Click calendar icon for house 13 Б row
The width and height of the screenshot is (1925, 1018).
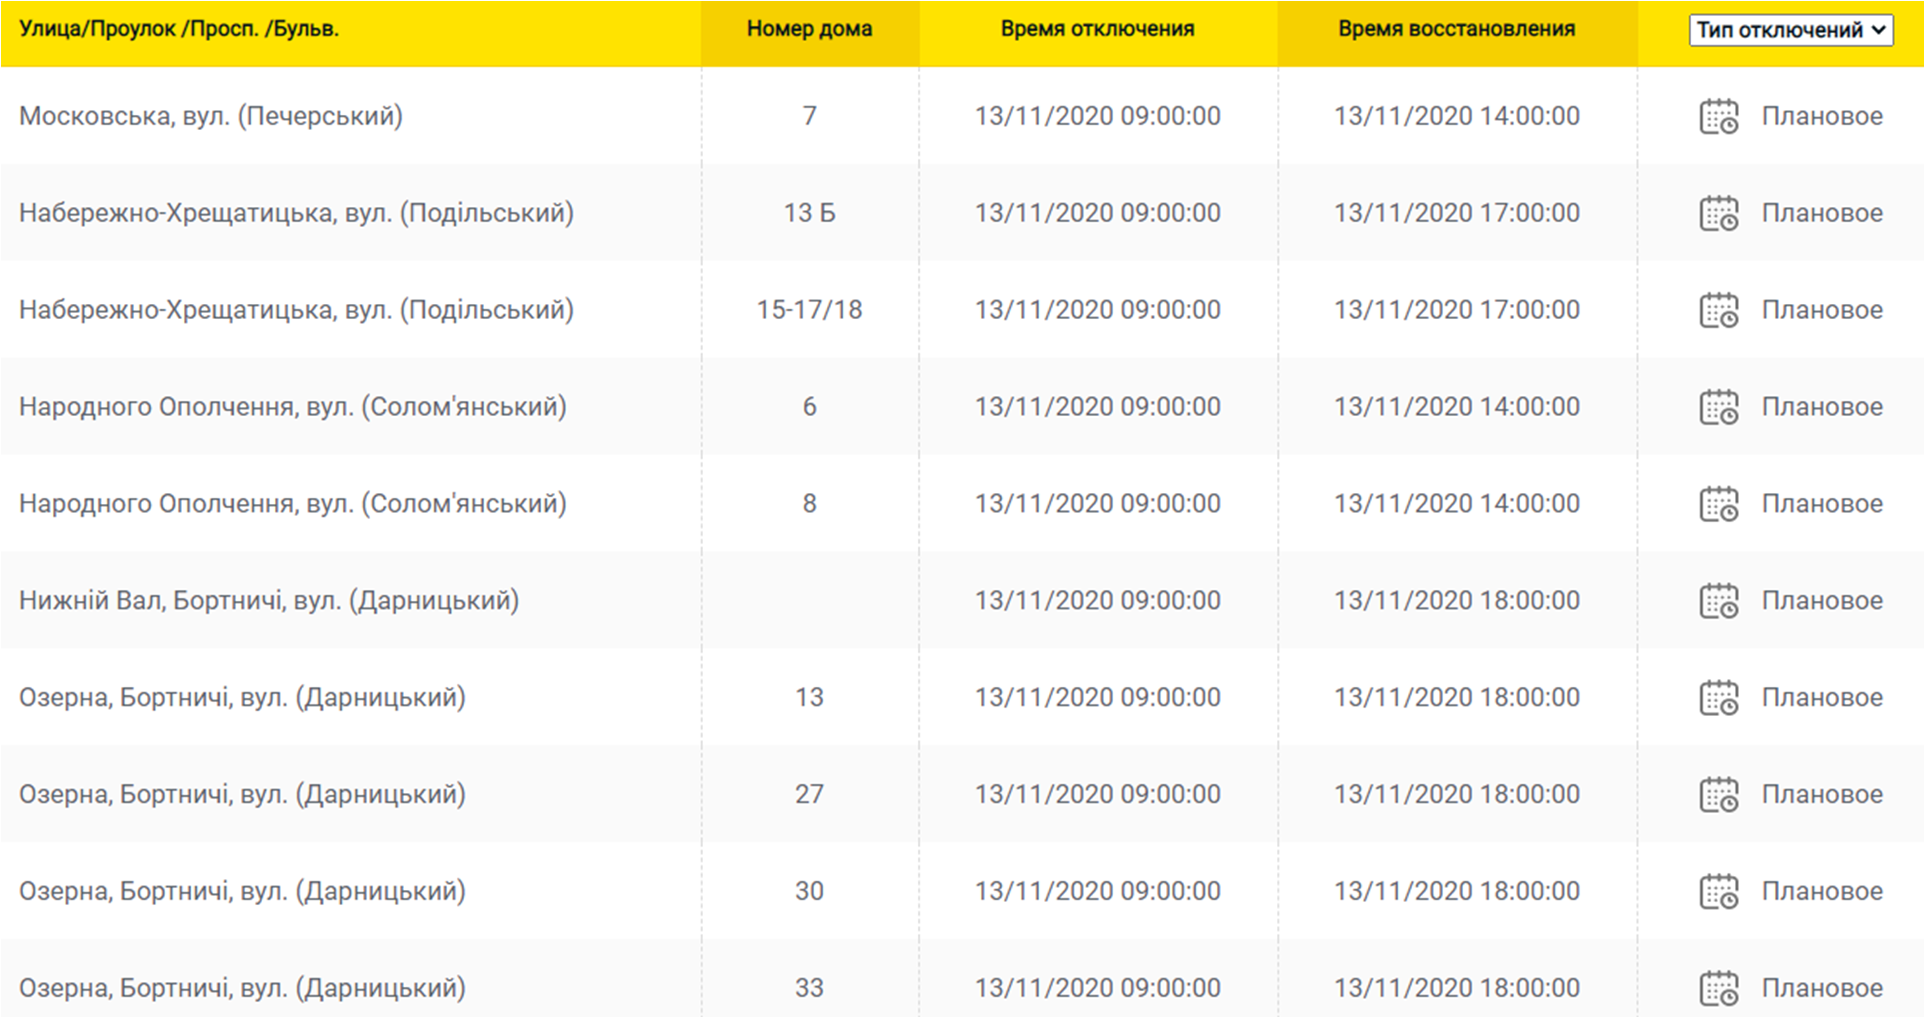point(1719,213)
